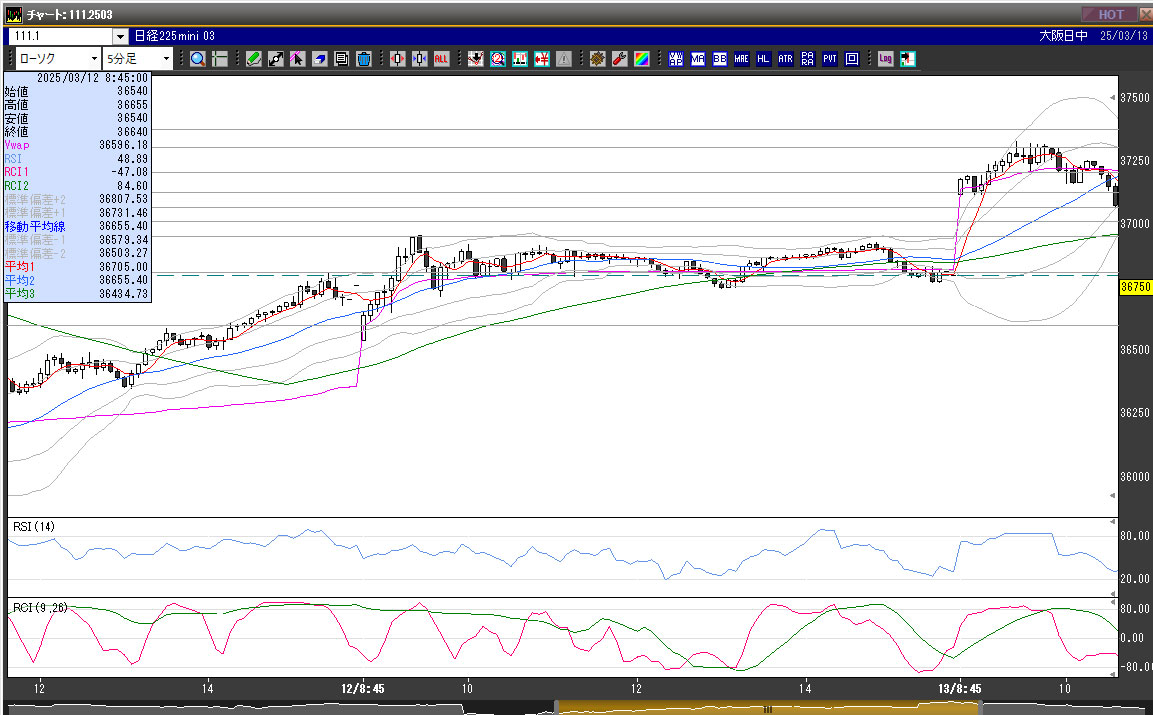Click the 移動平均線 row in data panel
Viewport: 1153px width, 715px height.
(76, 227)
